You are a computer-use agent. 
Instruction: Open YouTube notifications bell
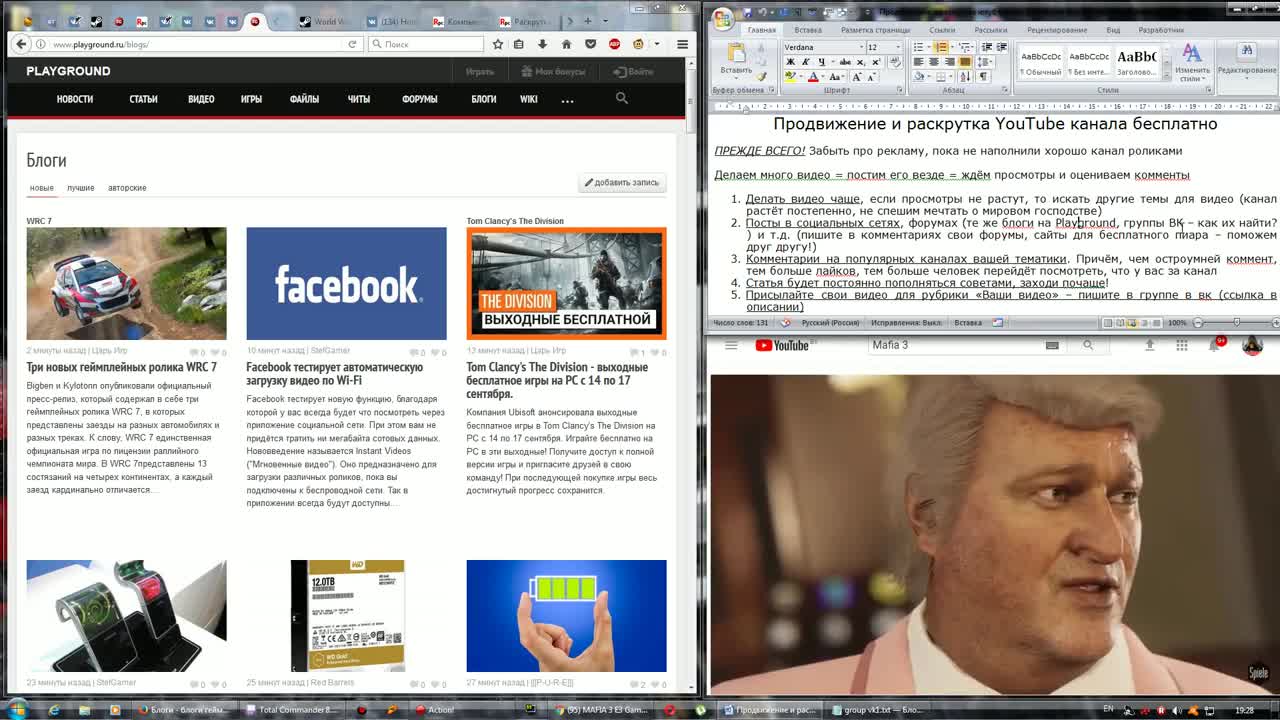pyautogui.click(x=1214, y=345)
